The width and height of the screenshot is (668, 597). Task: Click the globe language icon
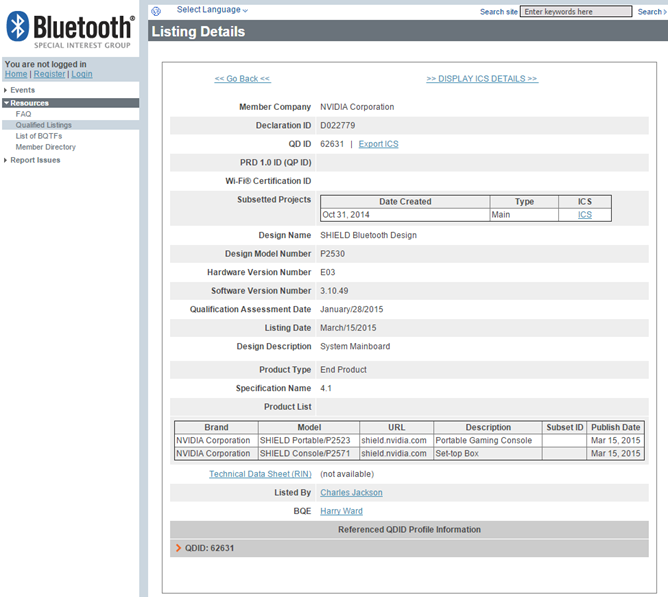pos(156,11)
